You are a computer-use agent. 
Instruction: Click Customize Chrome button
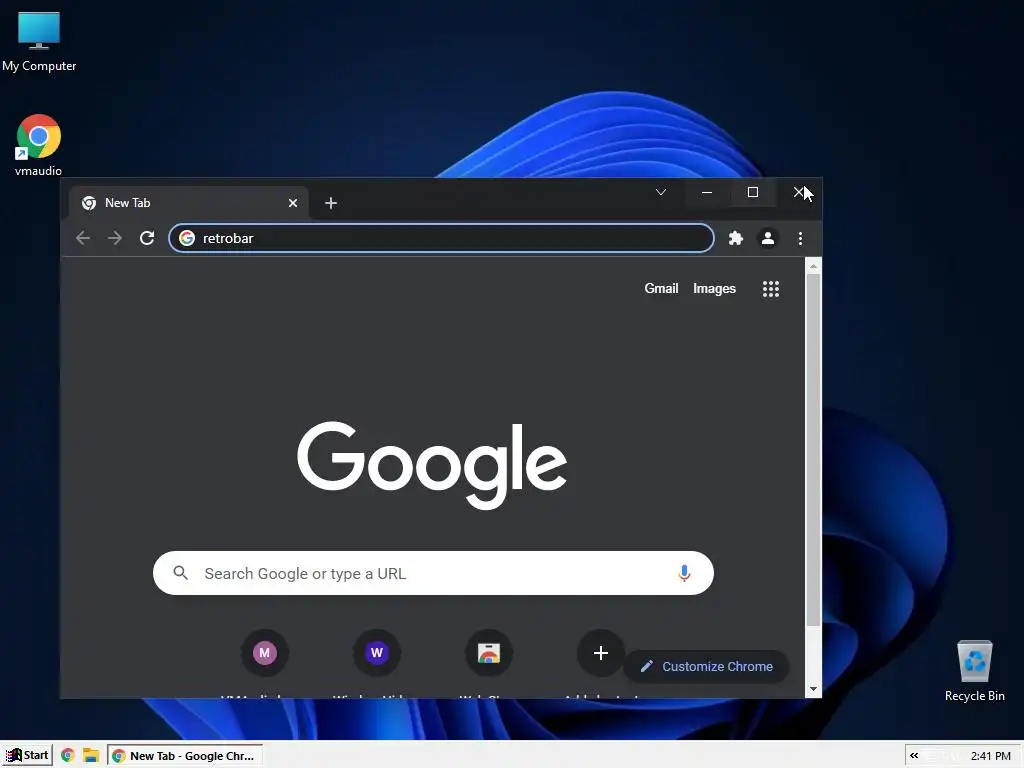pyautogui.click(x=707, y=666)
